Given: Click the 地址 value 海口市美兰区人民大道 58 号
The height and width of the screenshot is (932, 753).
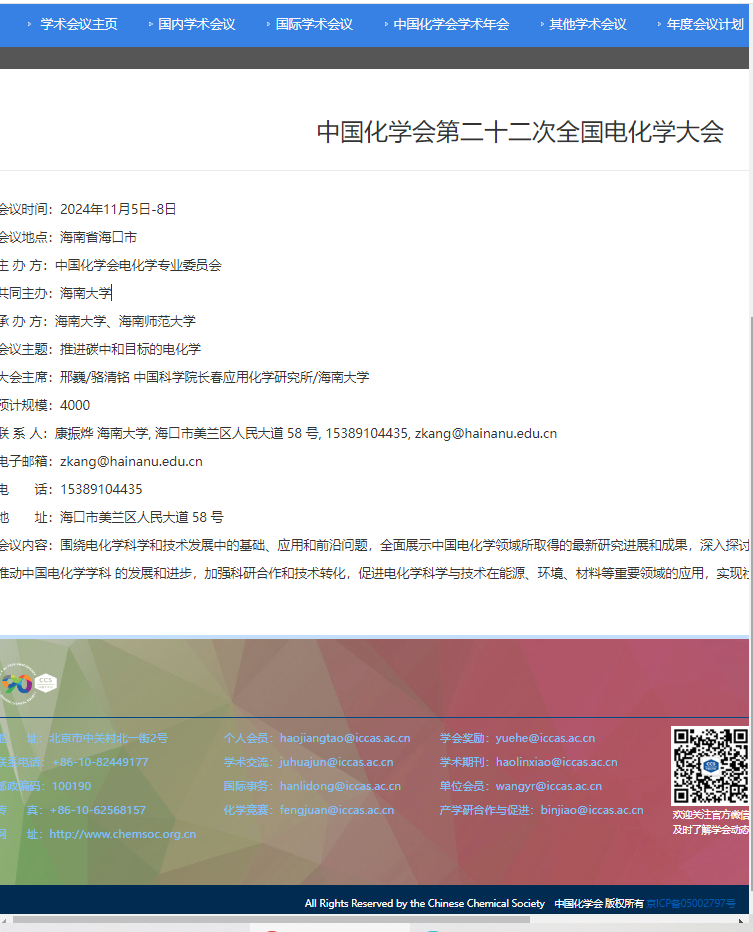Looking at the screenshot, I should 141,517.
